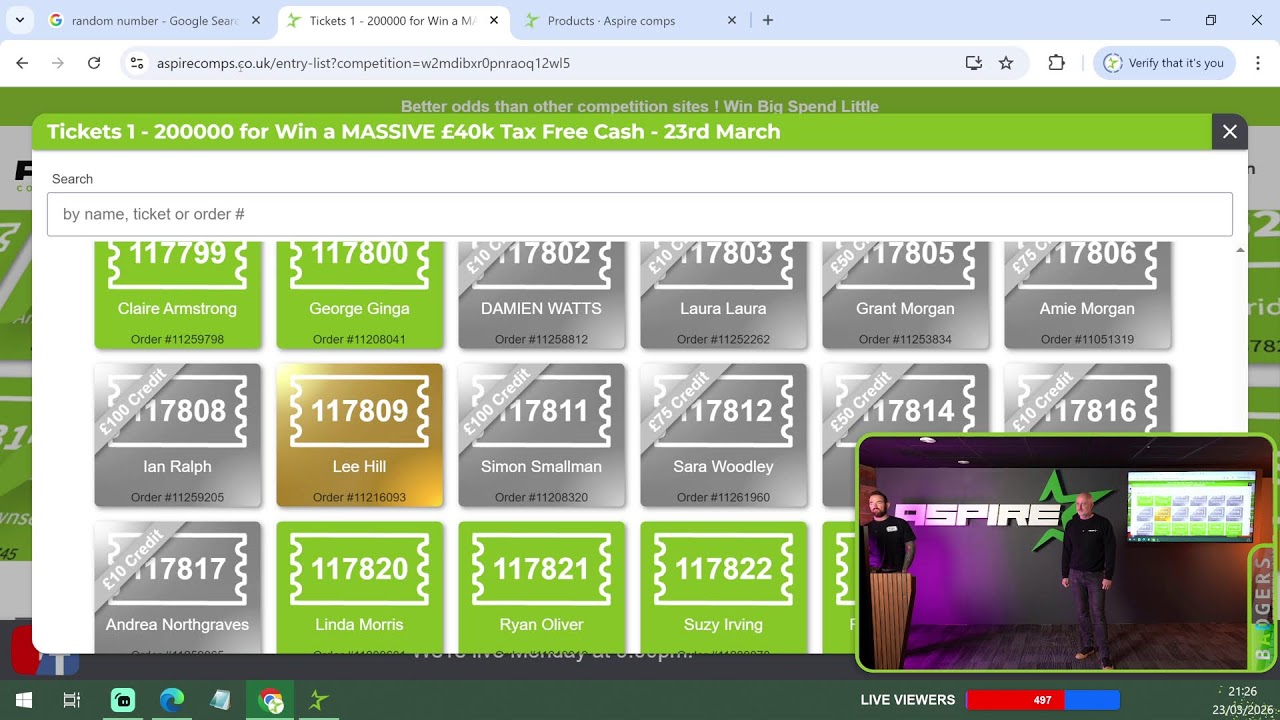Switch to the Products · Aspire comps tab
1280x720 pixels.
630,20
